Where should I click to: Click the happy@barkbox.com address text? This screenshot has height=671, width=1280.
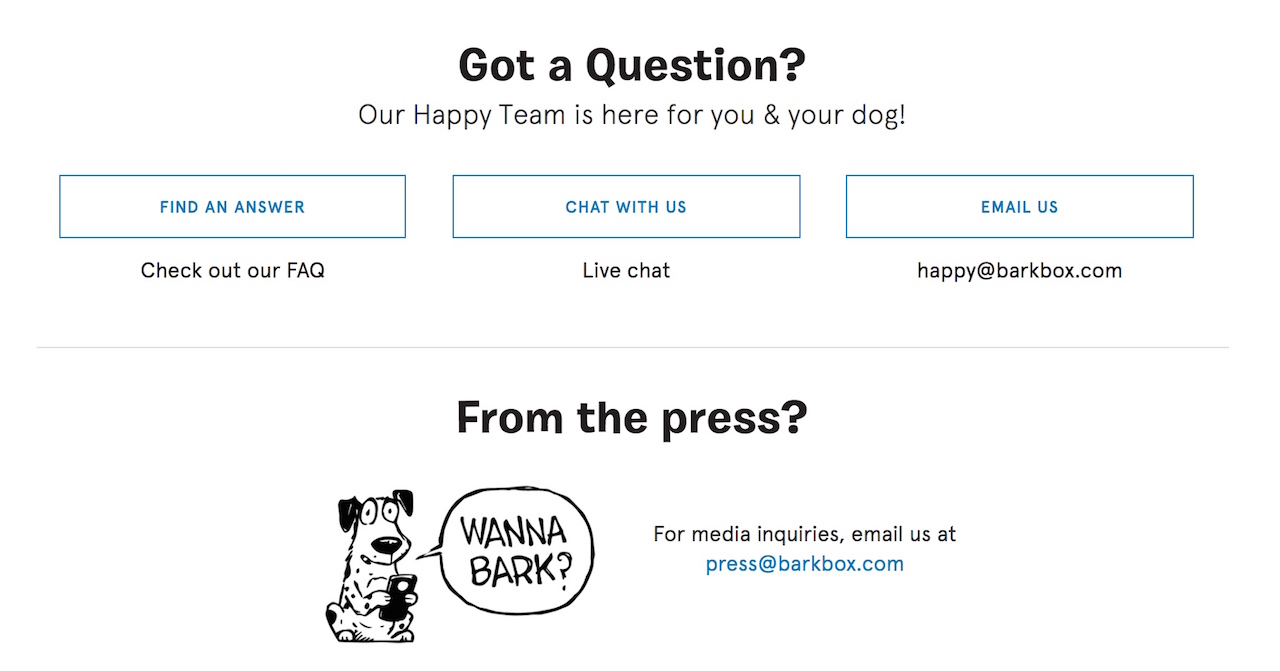click(x=1019, y=270)
